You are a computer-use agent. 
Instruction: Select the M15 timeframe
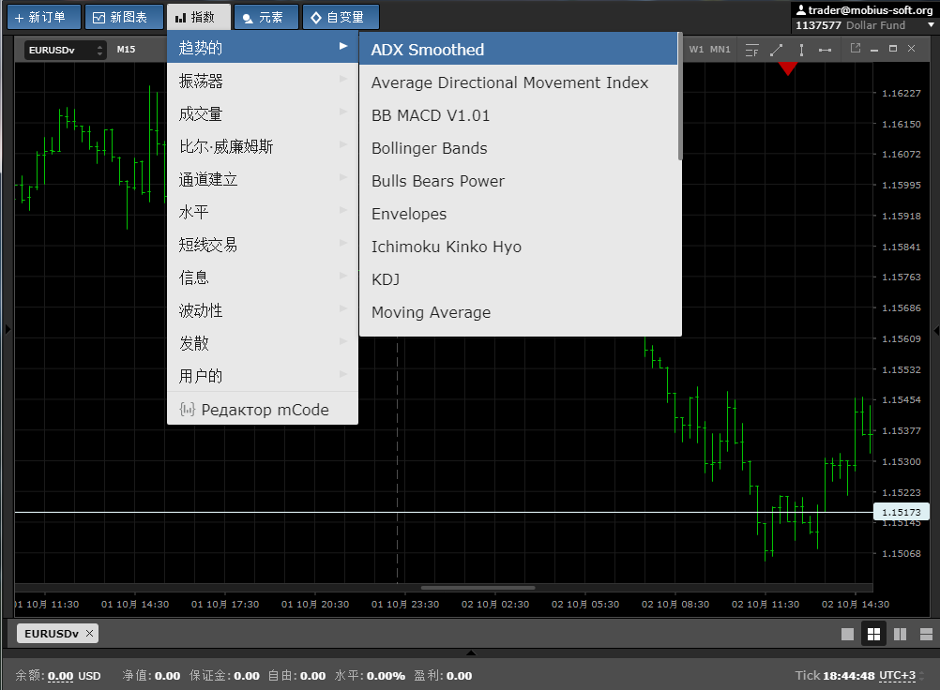click(126, 50)
